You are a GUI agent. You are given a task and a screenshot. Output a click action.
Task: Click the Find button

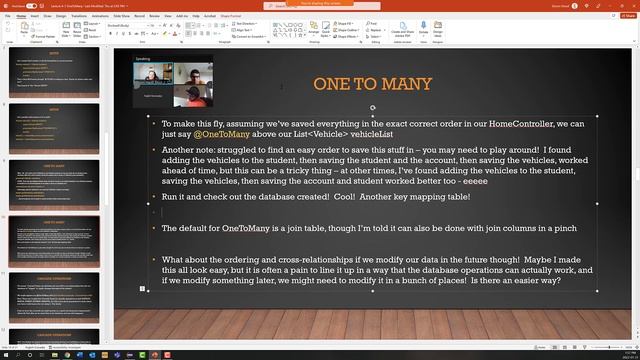tap(371, 24)
